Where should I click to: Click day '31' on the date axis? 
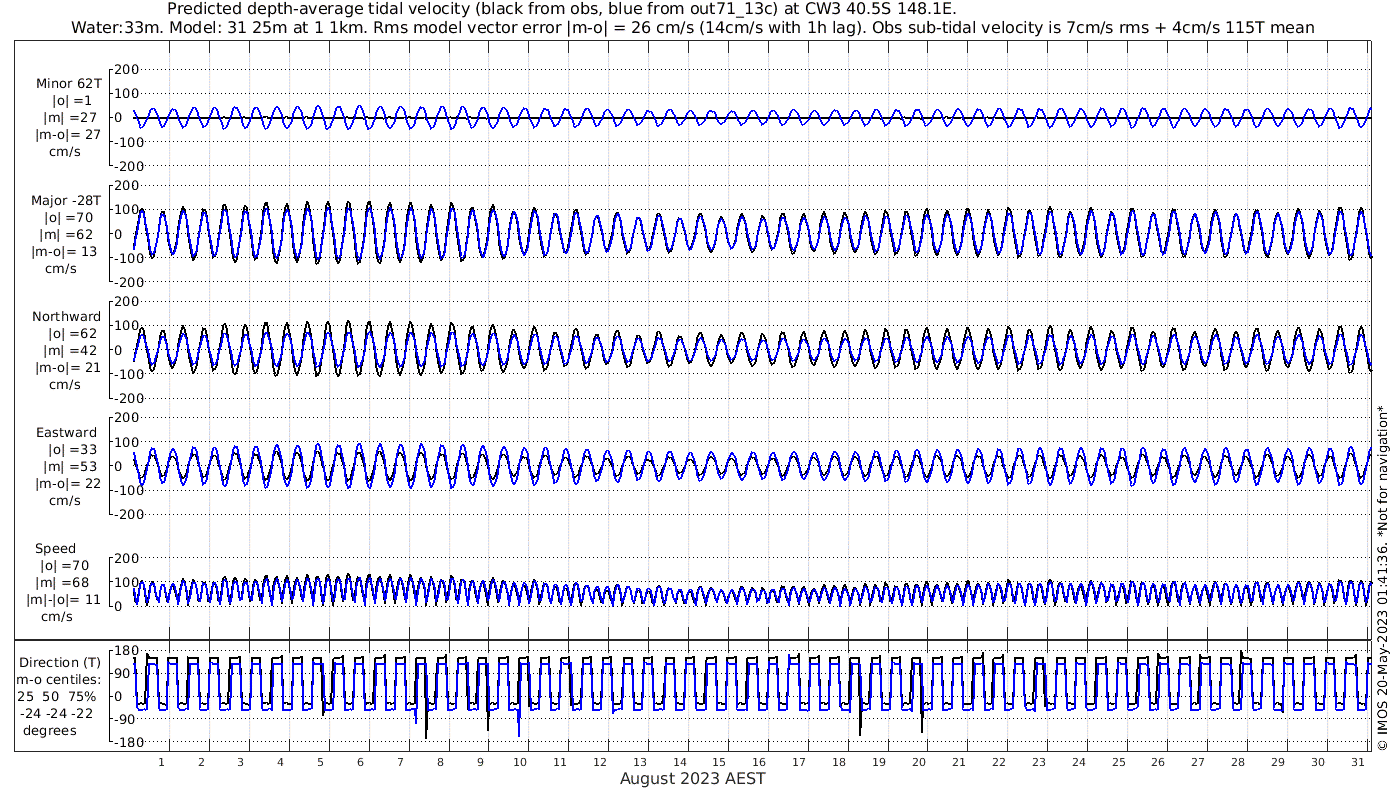(x=1358, y=762)
